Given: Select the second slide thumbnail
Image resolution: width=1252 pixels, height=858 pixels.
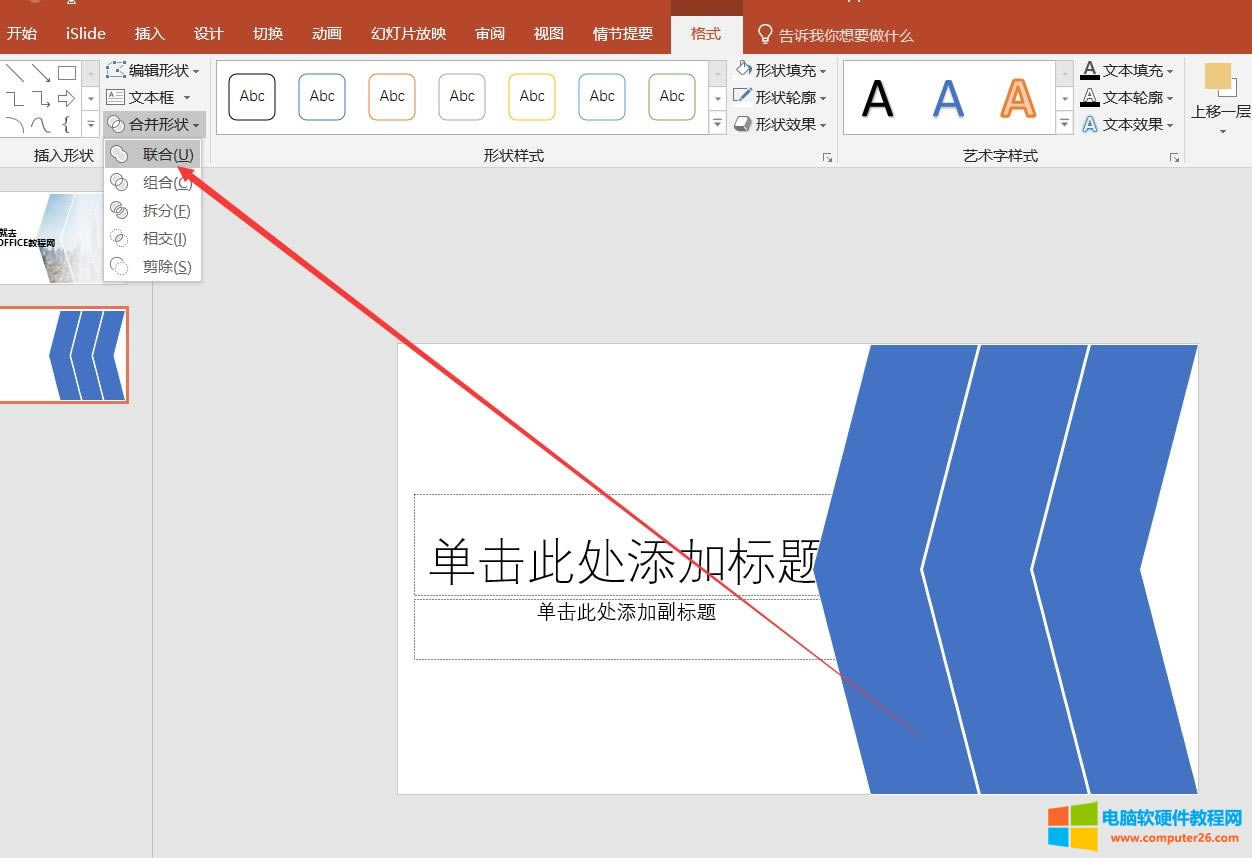Looking at the screenshot, I should point(65,354).
